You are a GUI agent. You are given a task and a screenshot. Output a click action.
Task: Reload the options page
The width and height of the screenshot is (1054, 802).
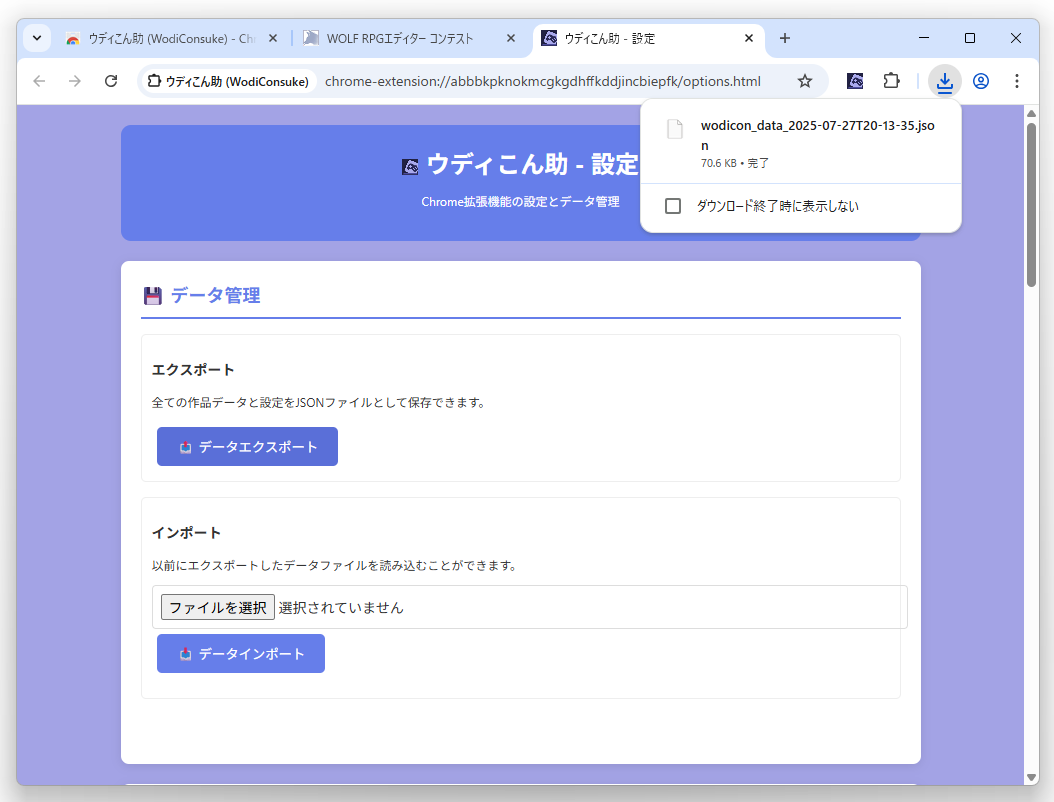coord(111,81)
